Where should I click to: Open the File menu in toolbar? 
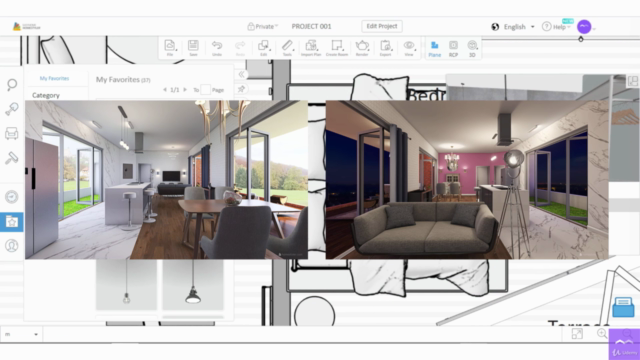coord(170,48)
